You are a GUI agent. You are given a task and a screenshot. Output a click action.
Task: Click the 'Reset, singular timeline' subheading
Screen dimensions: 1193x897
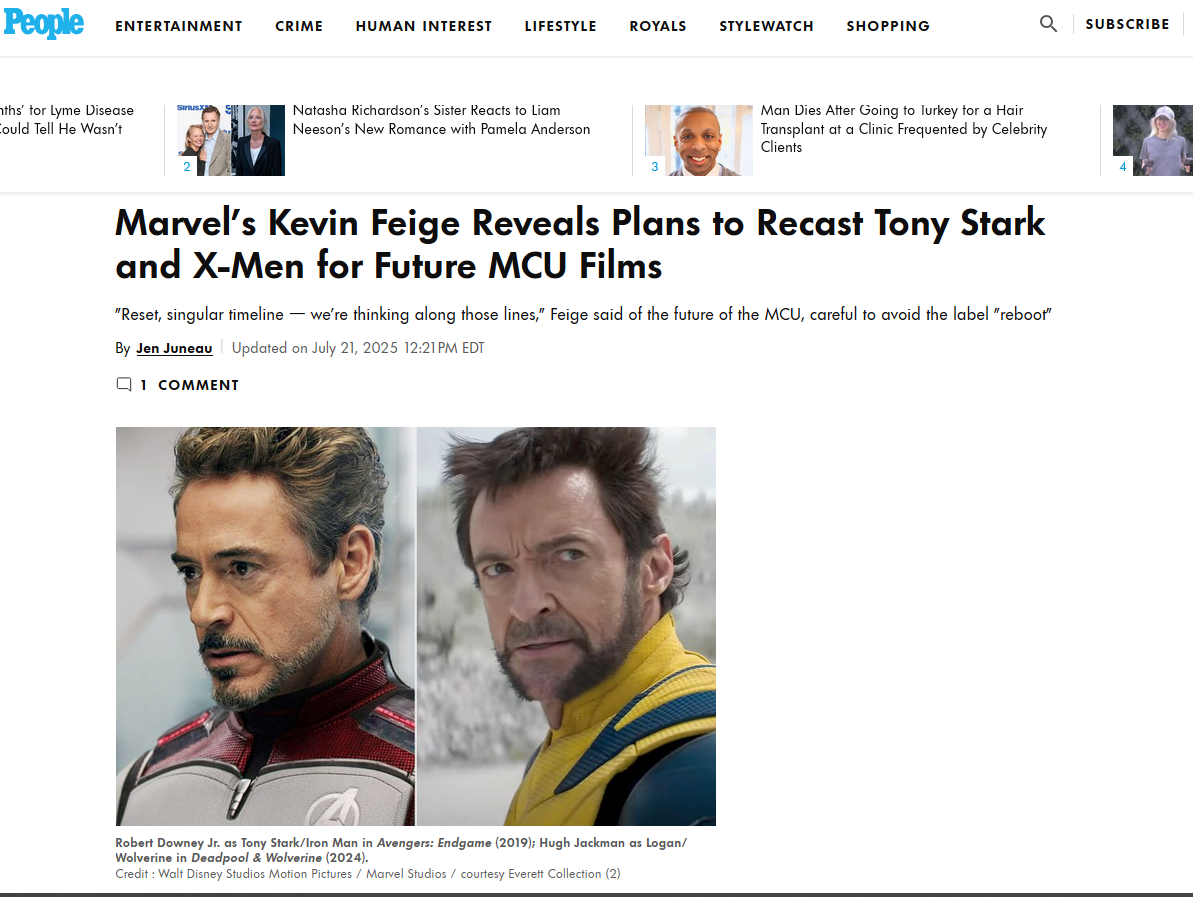tap(584, 314)
